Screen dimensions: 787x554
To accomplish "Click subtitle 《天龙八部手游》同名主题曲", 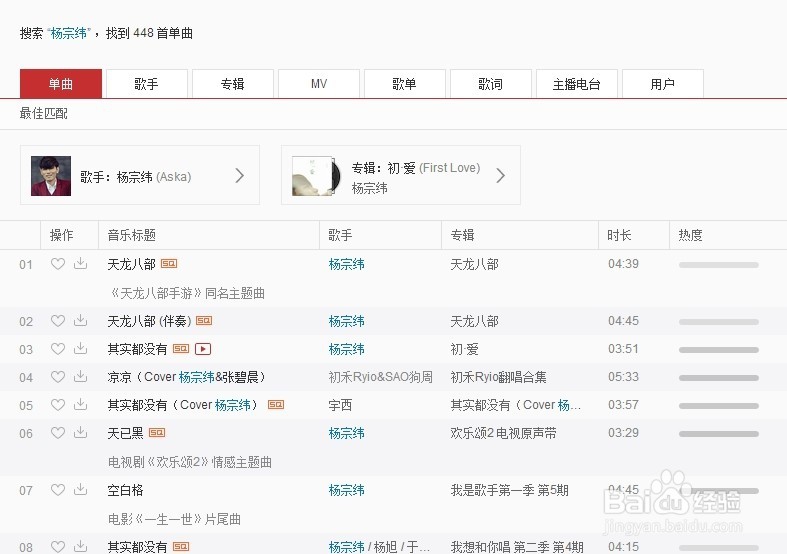I will [187, 293].
